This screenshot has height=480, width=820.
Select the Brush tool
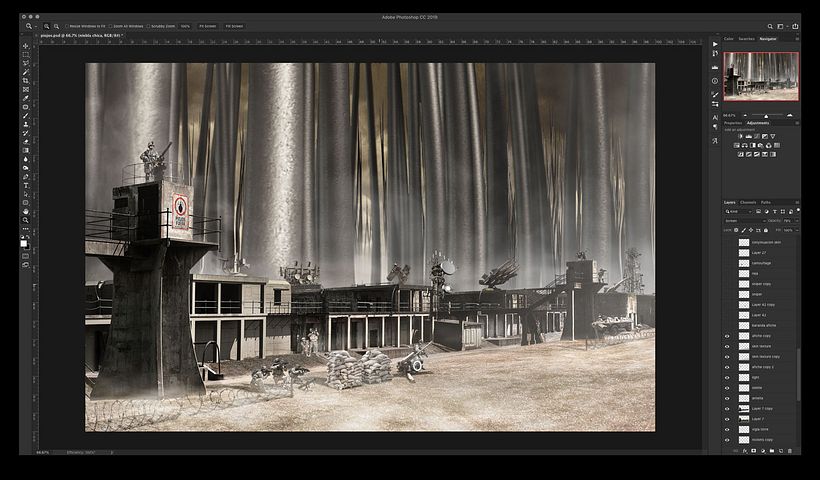tap(26, 116)
